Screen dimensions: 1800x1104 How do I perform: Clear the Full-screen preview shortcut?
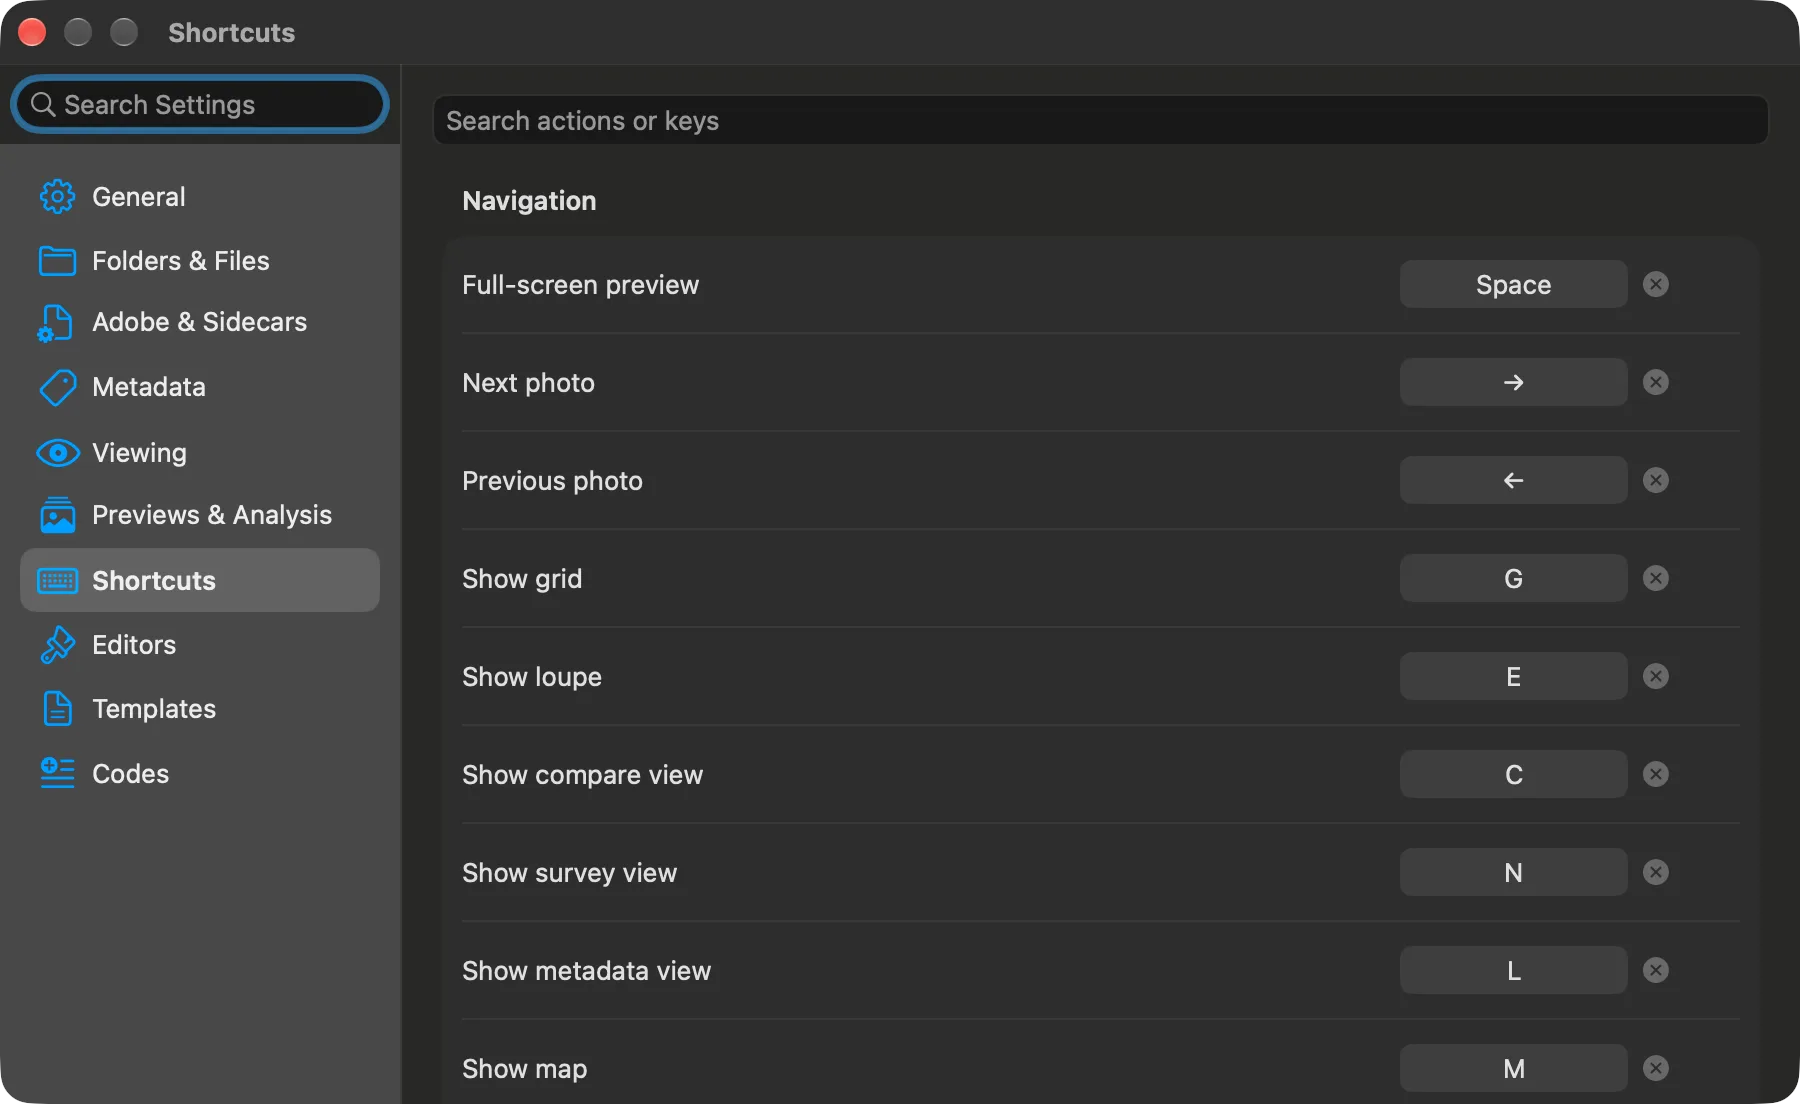(x=1656, y=285)
